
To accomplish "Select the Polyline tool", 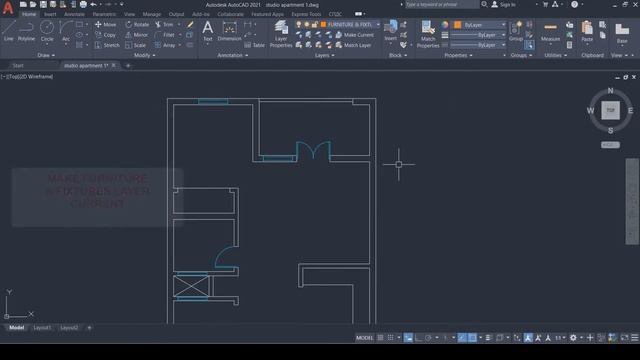I will click(26, 31).
